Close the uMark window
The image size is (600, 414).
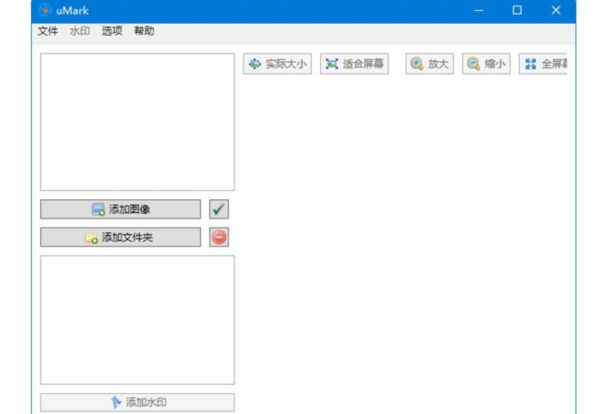[556, 10]
